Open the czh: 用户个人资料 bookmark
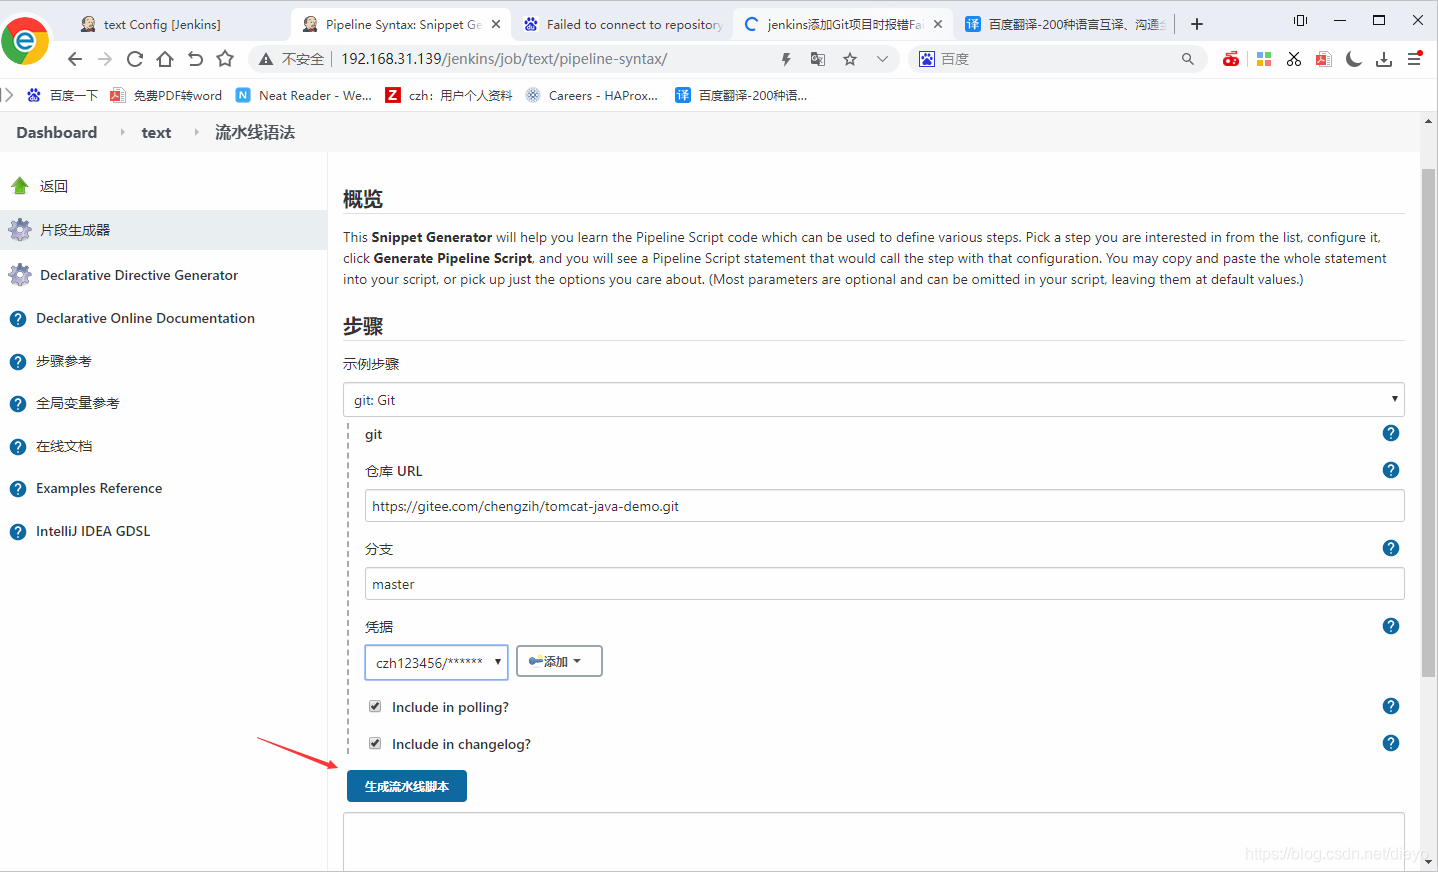 (449, 95)
